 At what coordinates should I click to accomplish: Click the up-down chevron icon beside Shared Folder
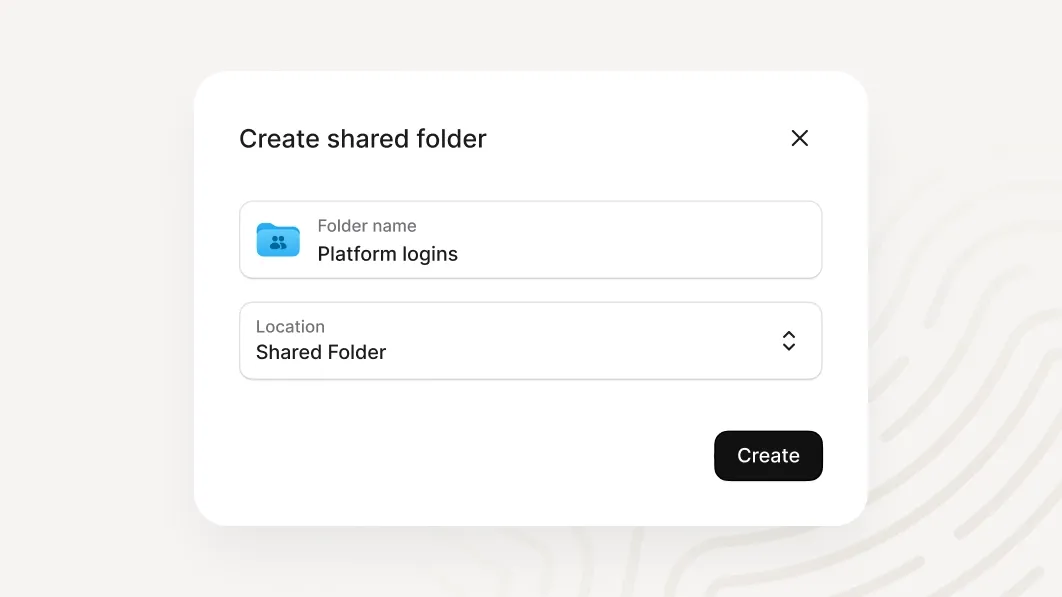(x=789, y=340)
